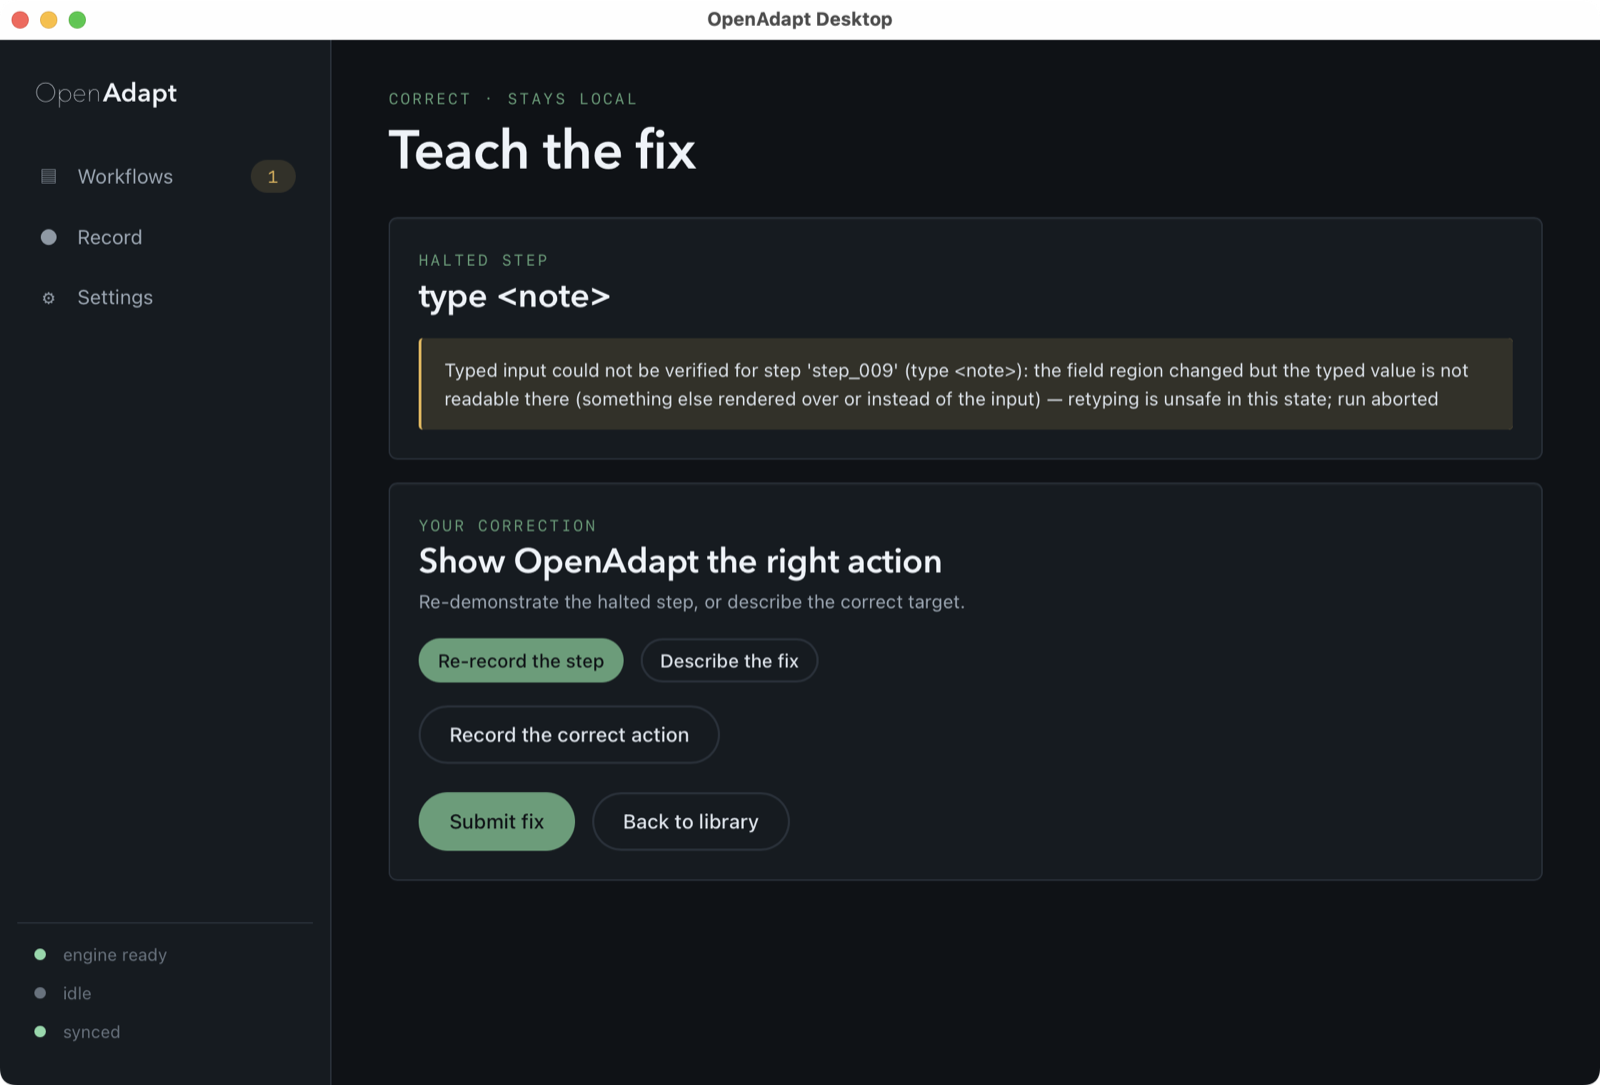Click the OpenAdapt logo

(106, 93)
